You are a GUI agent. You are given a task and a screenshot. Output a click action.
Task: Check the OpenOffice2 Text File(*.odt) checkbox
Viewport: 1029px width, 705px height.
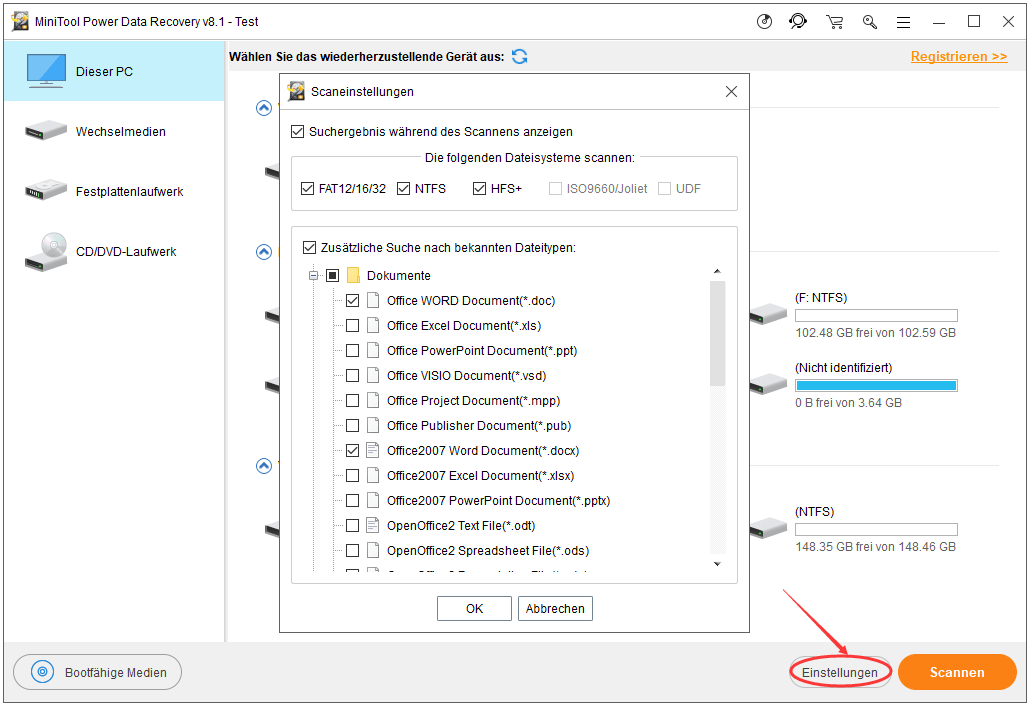[x=352, y=525]
